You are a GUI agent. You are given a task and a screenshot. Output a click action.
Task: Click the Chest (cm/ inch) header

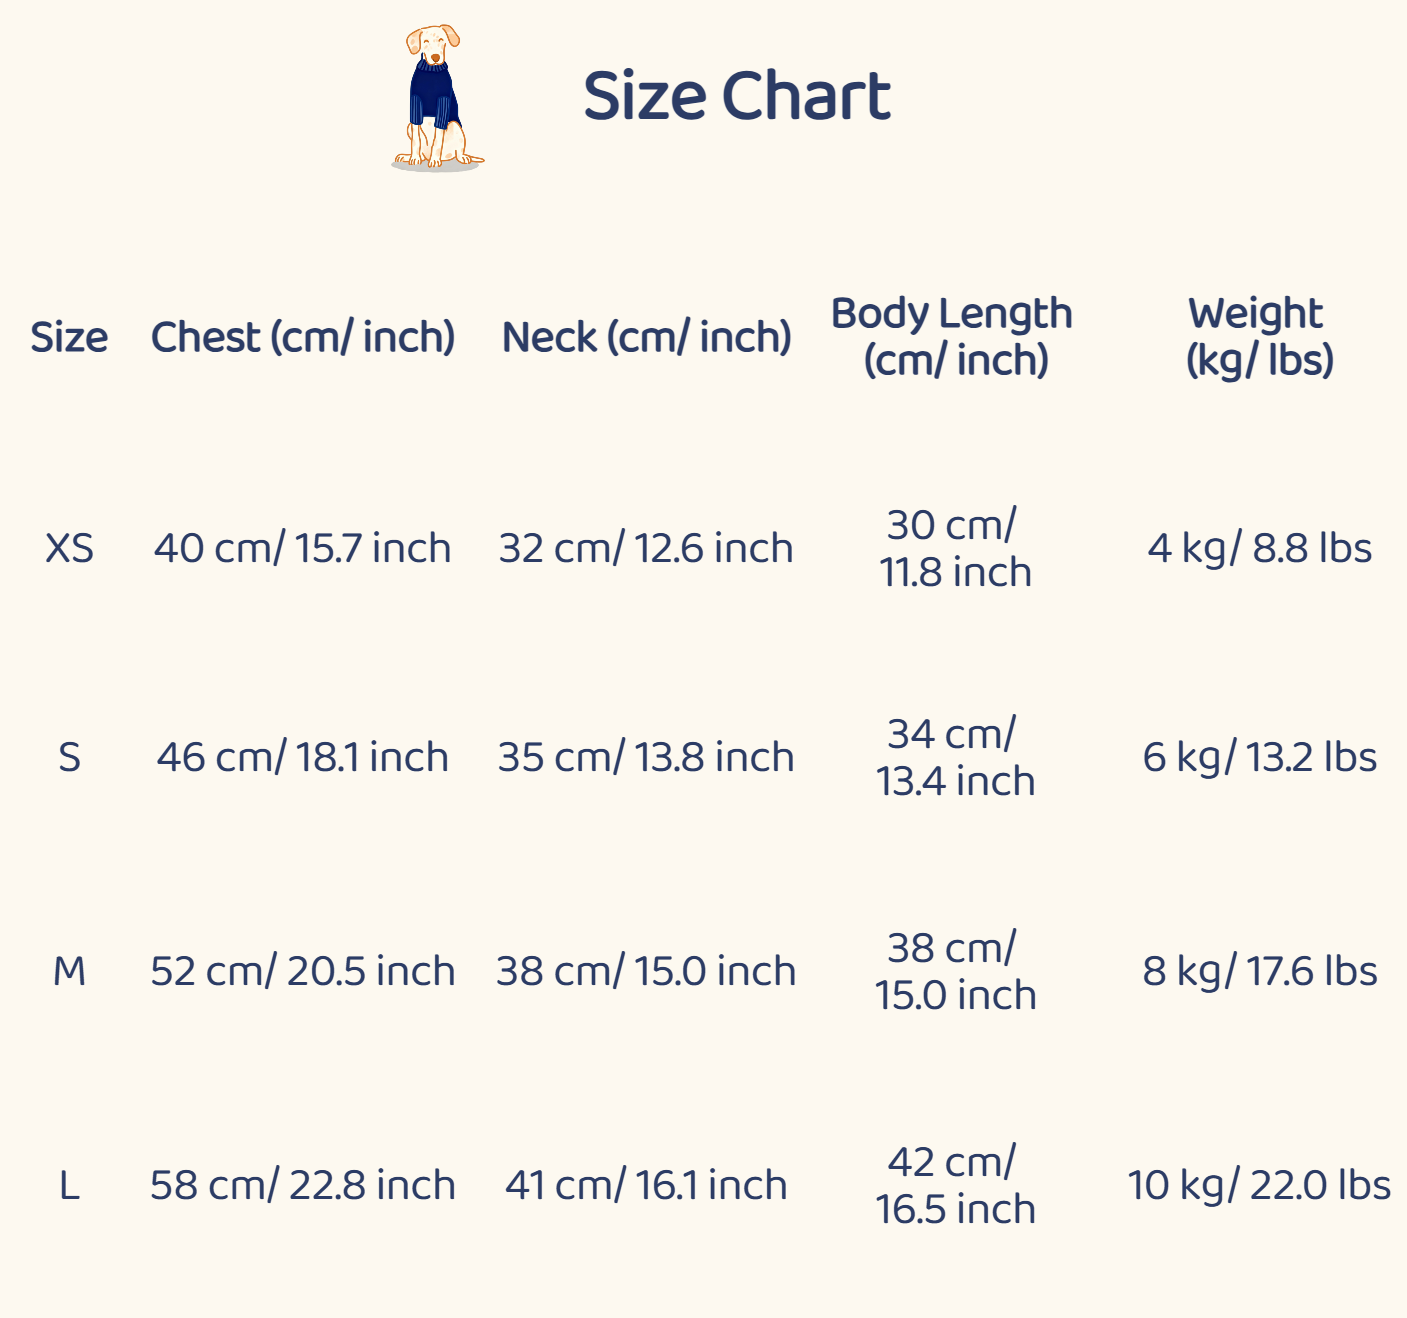[x=303, y=337]
